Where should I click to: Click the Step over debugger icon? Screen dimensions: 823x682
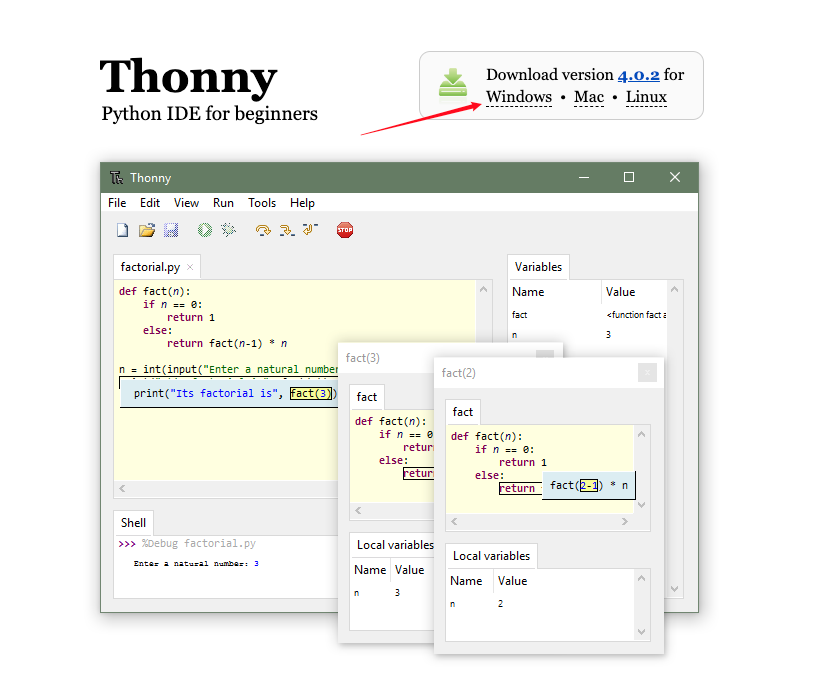(263, 230)
